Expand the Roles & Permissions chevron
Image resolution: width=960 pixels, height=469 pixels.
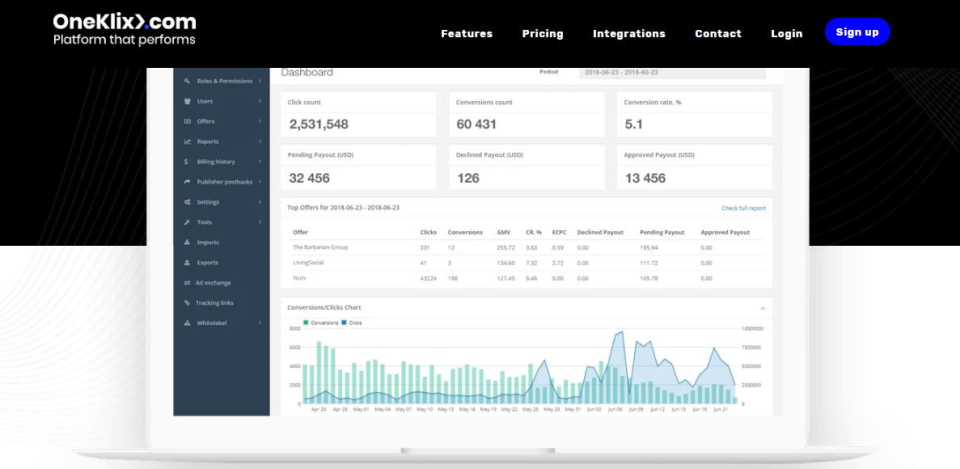260,81
